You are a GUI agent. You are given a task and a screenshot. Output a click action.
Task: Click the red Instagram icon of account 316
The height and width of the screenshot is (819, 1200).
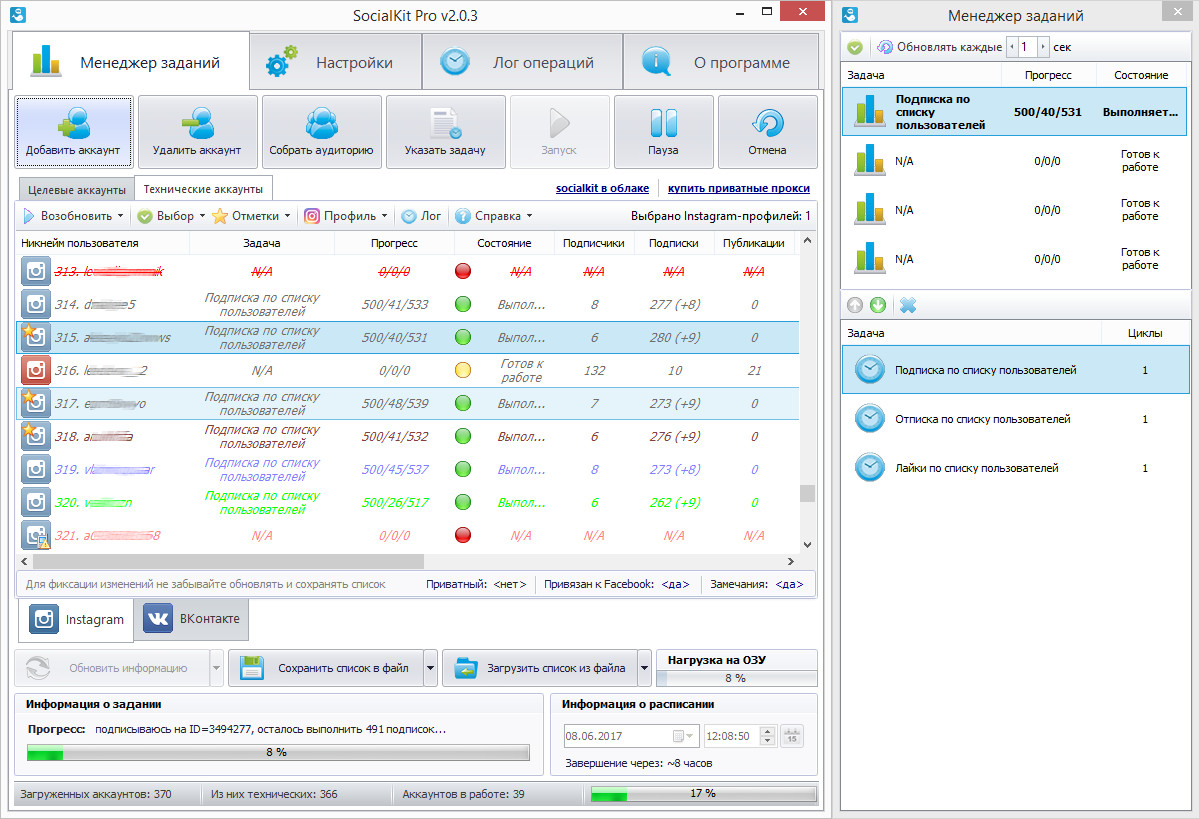(36, 370)
